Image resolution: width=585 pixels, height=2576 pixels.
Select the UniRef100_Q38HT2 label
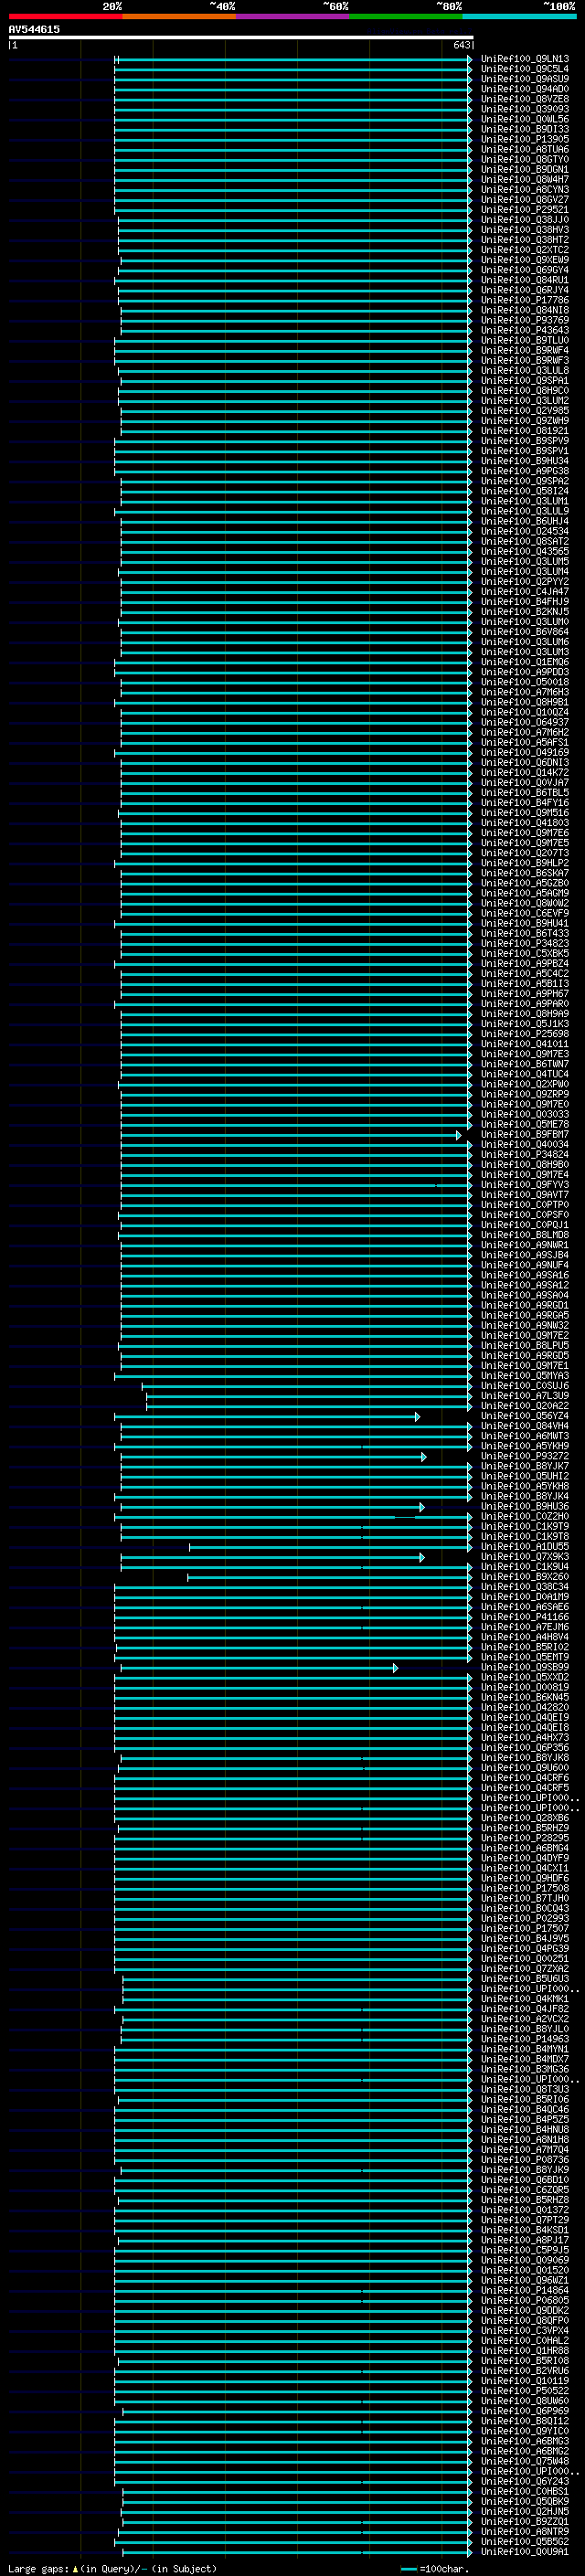pos(525,240)
